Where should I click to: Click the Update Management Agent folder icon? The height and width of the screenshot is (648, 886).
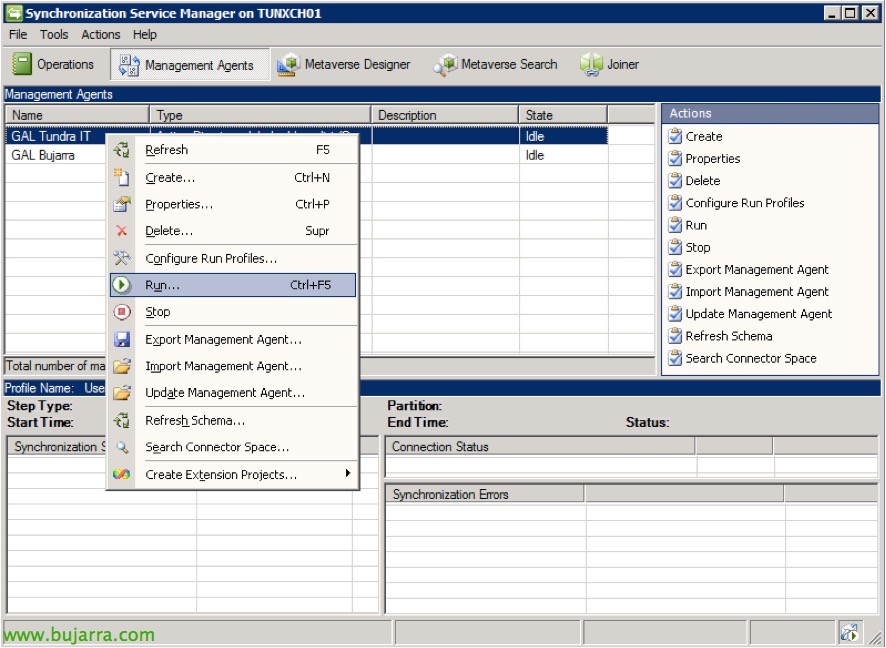pyautogui.click(x=121, y=393)
